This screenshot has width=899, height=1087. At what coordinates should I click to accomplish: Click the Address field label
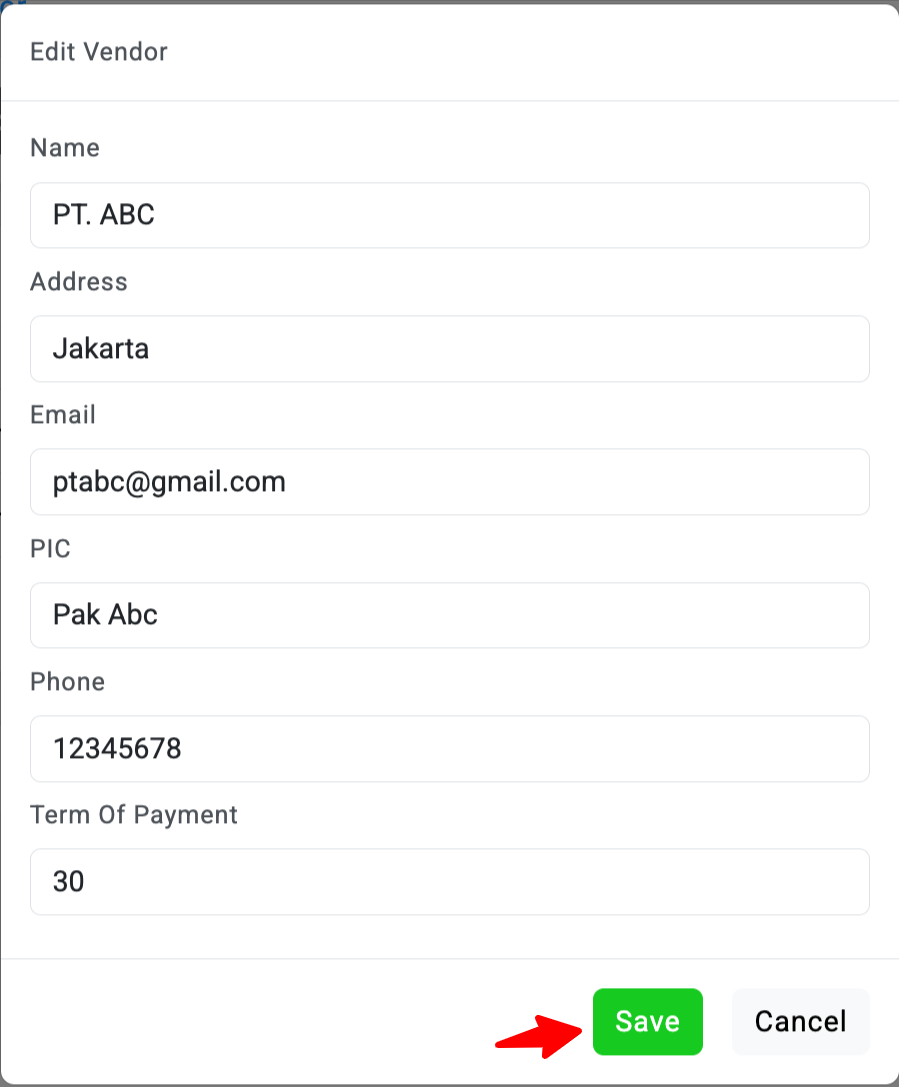[x=79, y=282]
